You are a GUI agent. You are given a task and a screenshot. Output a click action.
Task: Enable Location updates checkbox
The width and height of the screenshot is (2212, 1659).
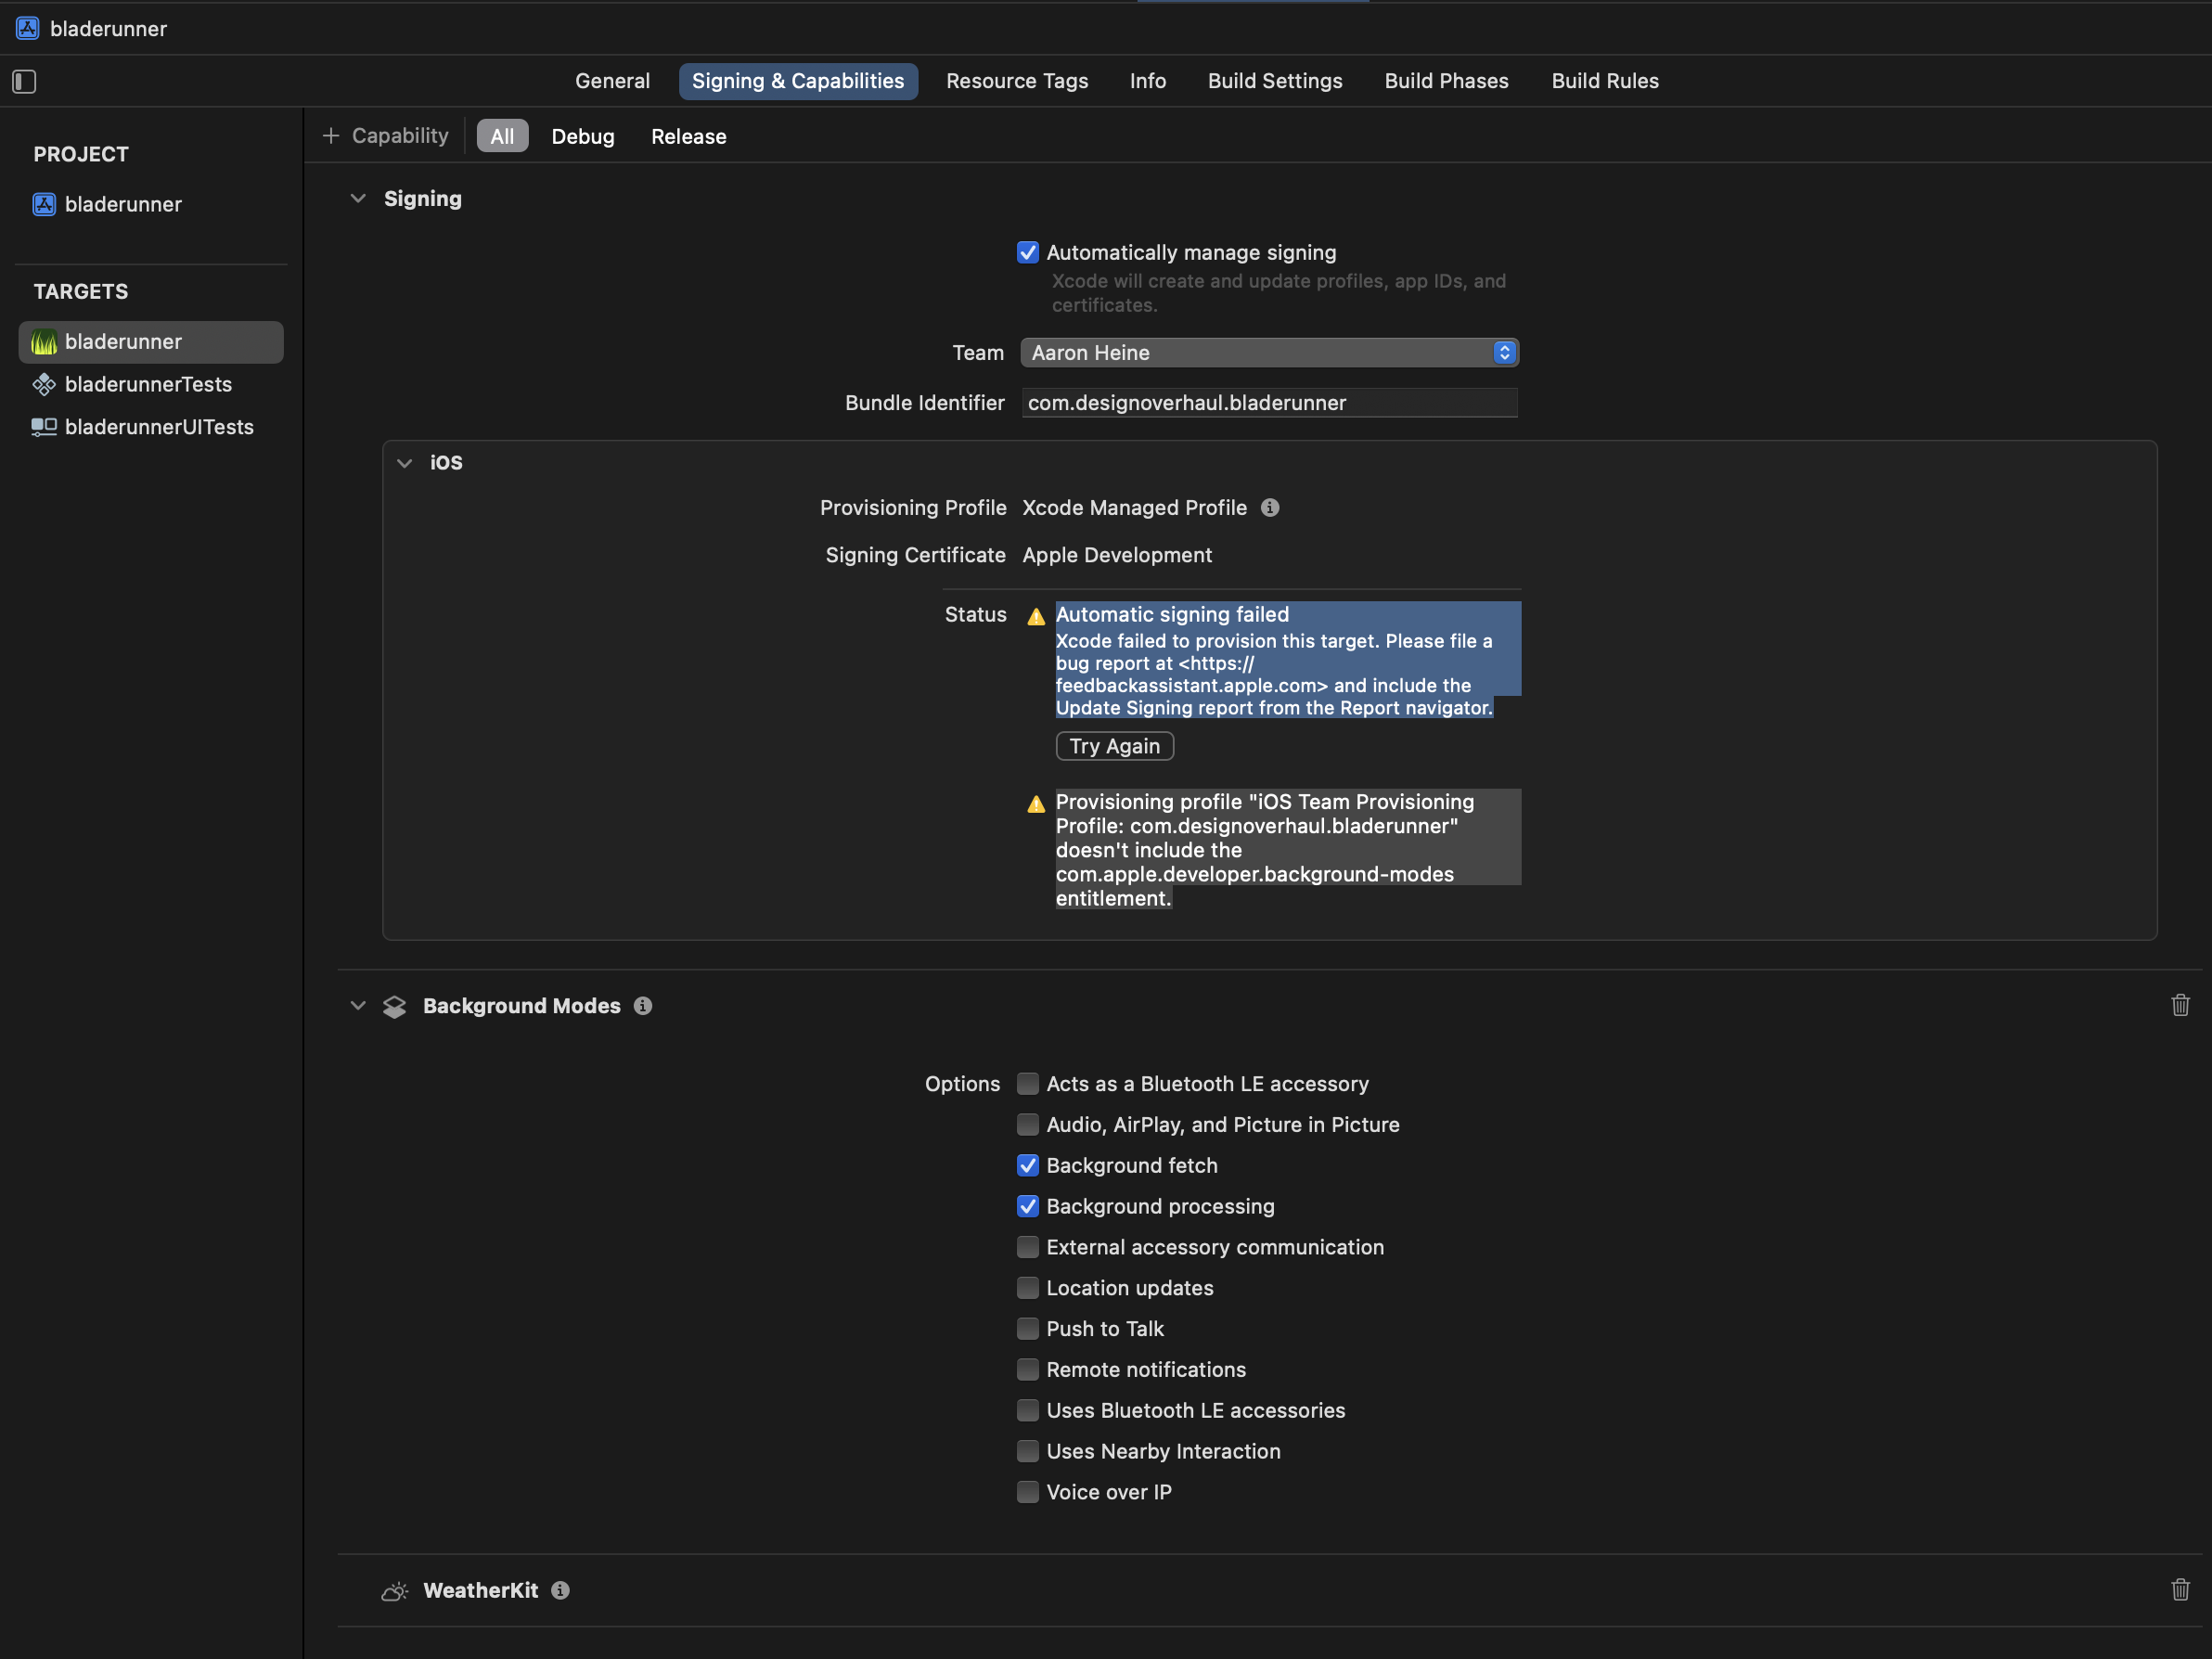[x=1028, y=1288]
